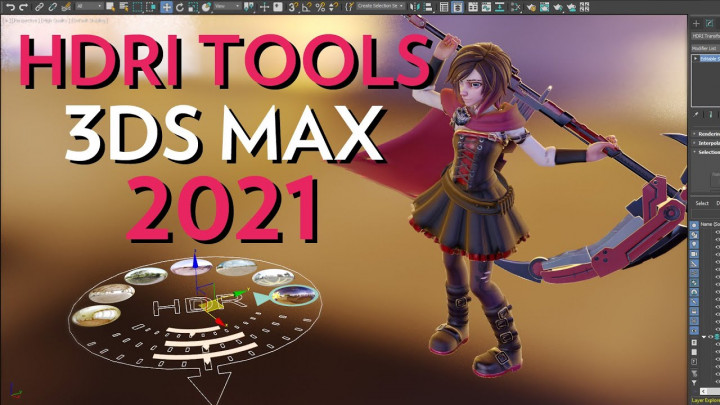Viewport: 720px width, 405px height.
Task: Open the Rendered Frame Window
Action: (x=544, y=7)
